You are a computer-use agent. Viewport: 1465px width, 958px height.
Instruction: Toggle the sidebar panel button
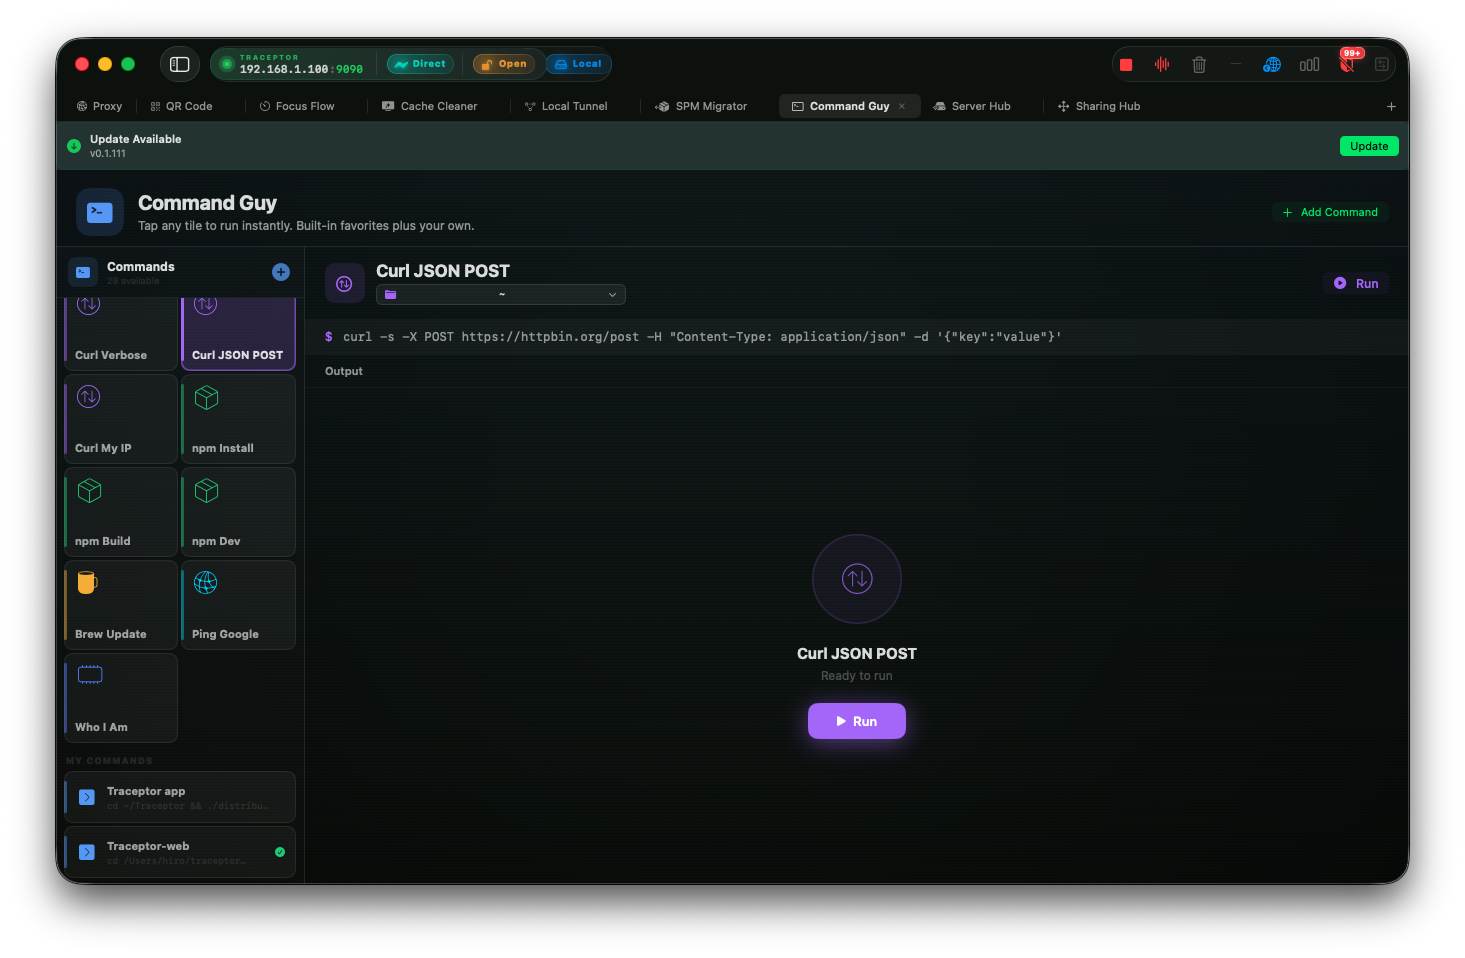pyautogui.click(x=180, y=64)
